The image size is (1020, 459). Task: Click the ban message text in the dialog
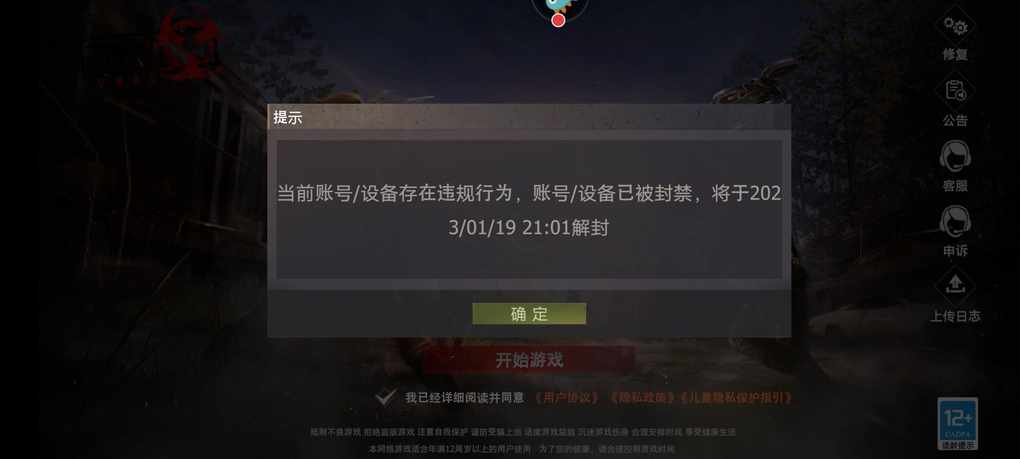tap(529, 211)
